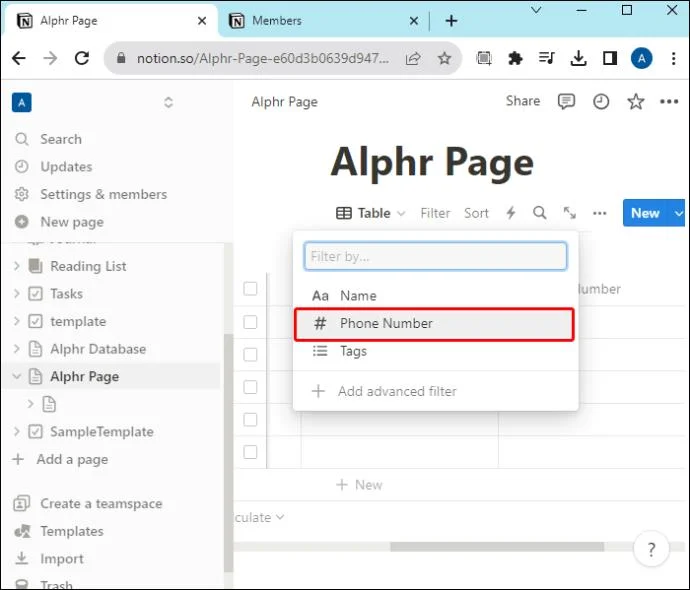Choose Tags in filter list
This screenshot has width=690, height=590.
[x=435, y=351]
